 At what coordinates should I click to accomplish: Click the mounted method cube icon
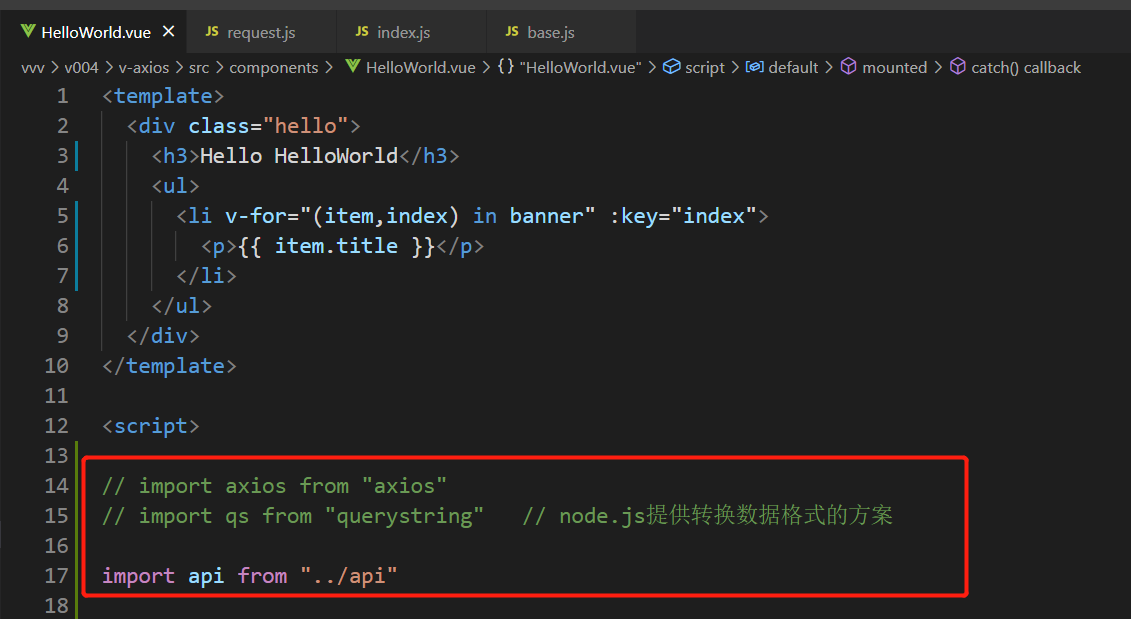849,66
